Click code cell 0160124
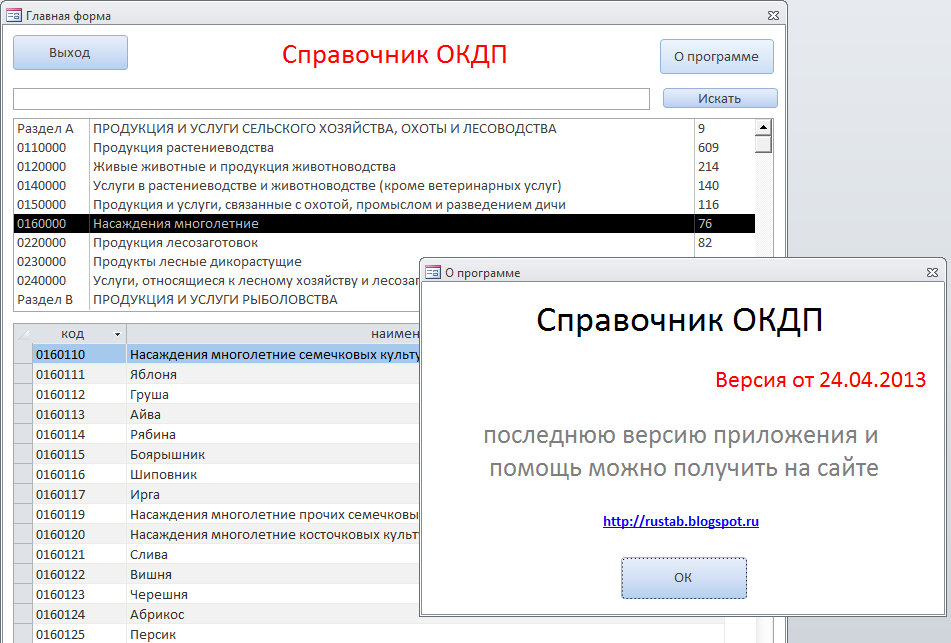The image size is (951, 643). [79, 614]
